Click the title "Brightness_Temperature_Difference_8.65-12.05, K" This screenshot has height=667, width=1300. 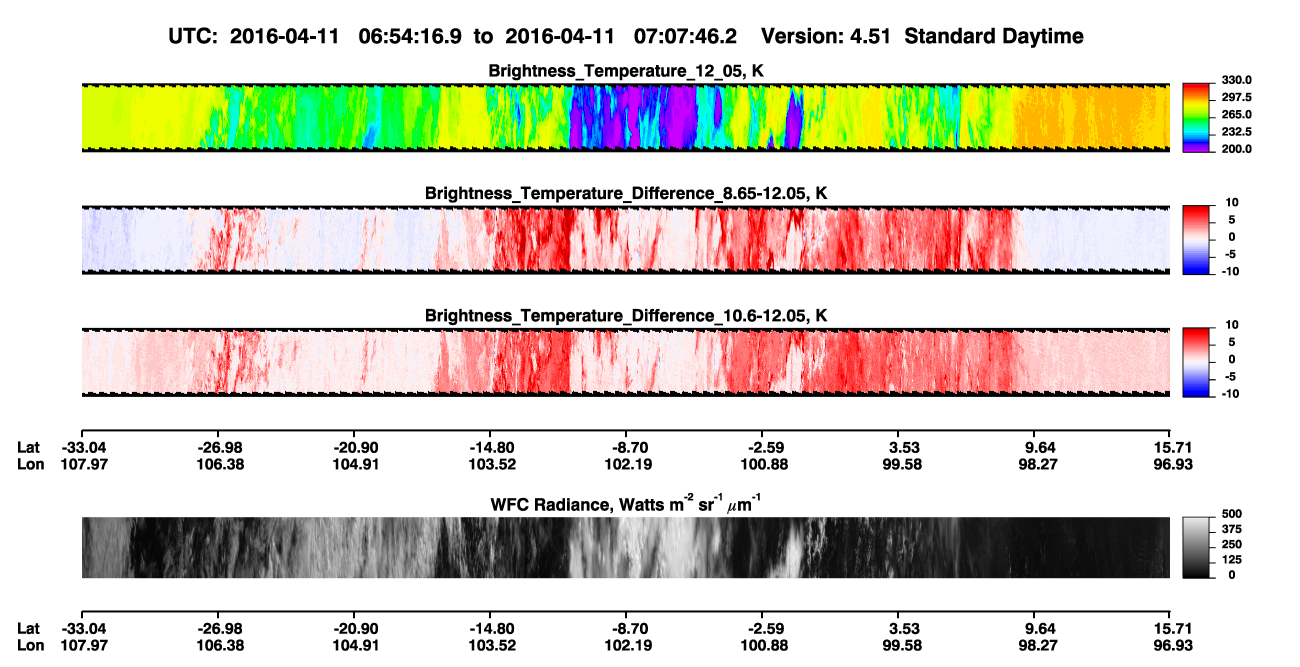pos(626,193)
